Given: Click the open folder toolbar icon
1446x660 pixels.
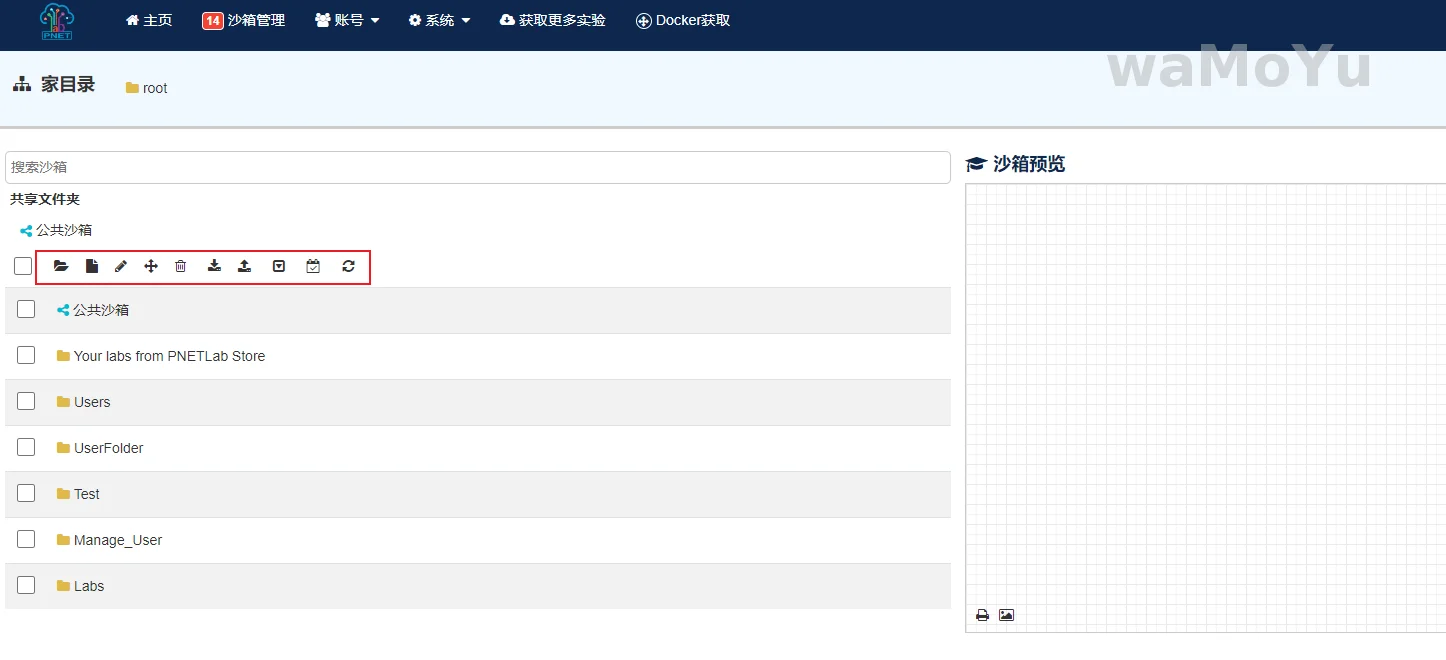Looking at the screenshot, I should (61, 266).
